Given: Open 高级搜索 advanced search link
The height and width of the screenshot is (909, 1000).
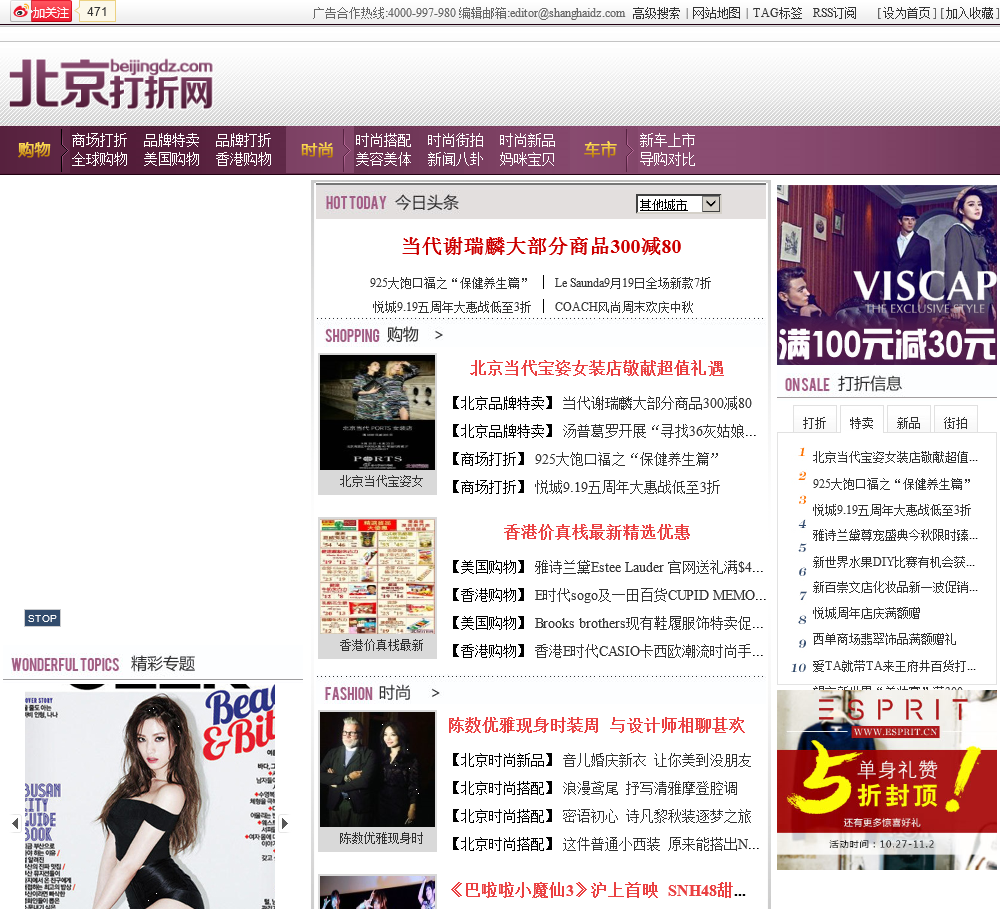Looking at the screenshot, I should (656, 13).
